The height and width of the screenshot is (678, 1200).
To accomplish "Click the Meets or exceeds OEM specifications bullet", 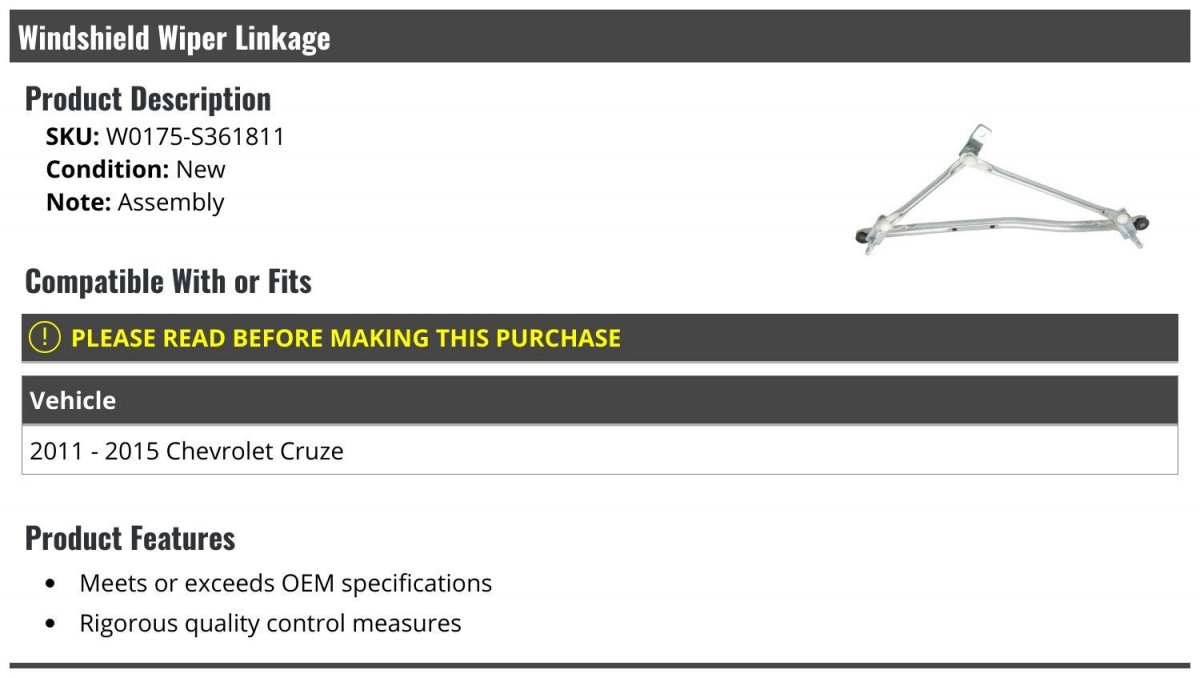I will point(286,583).
